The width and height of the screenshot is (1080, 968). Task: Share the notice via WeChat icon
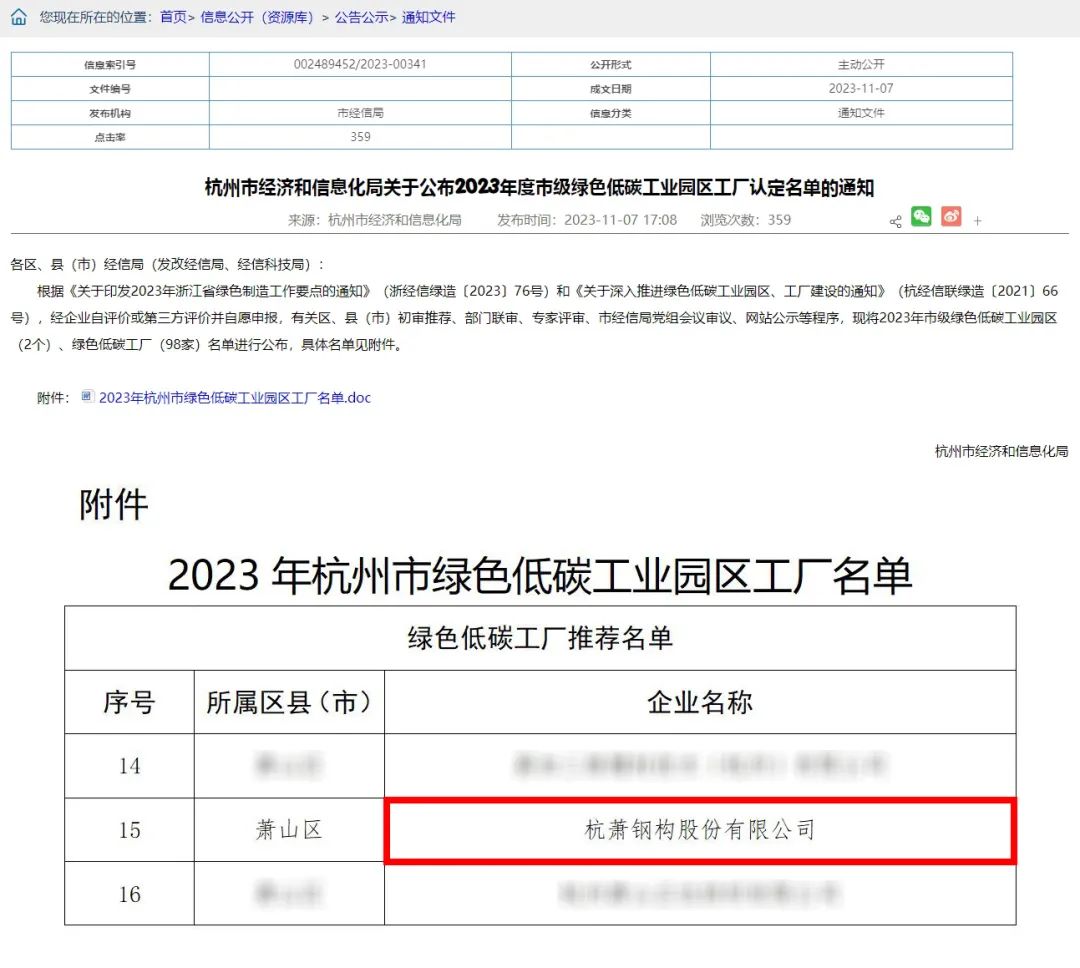tap(921, 216)
